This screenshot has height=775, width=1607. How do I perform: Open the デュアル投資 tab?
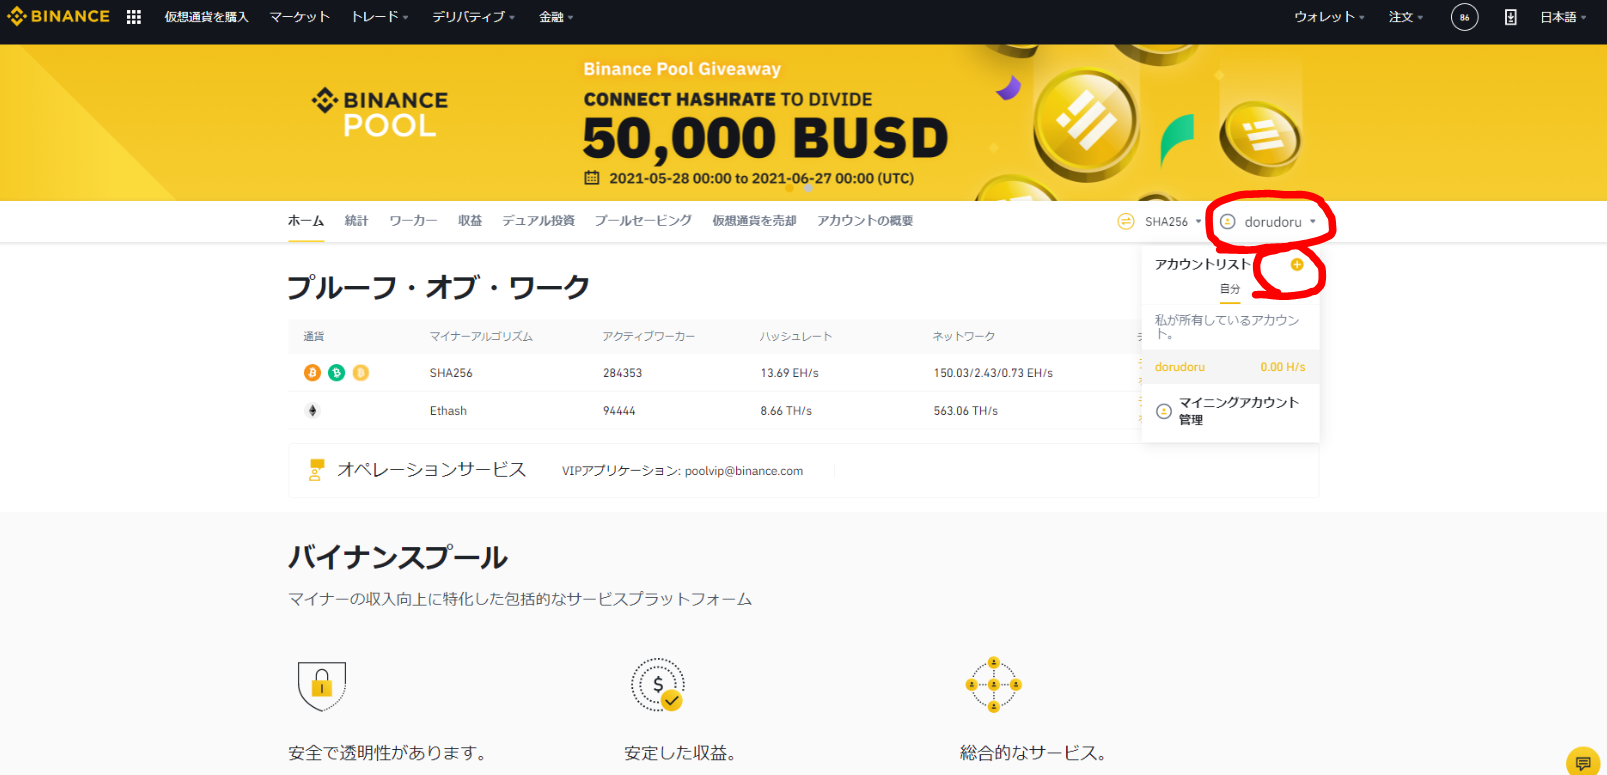pyautogui.click(x=538, y=221)
